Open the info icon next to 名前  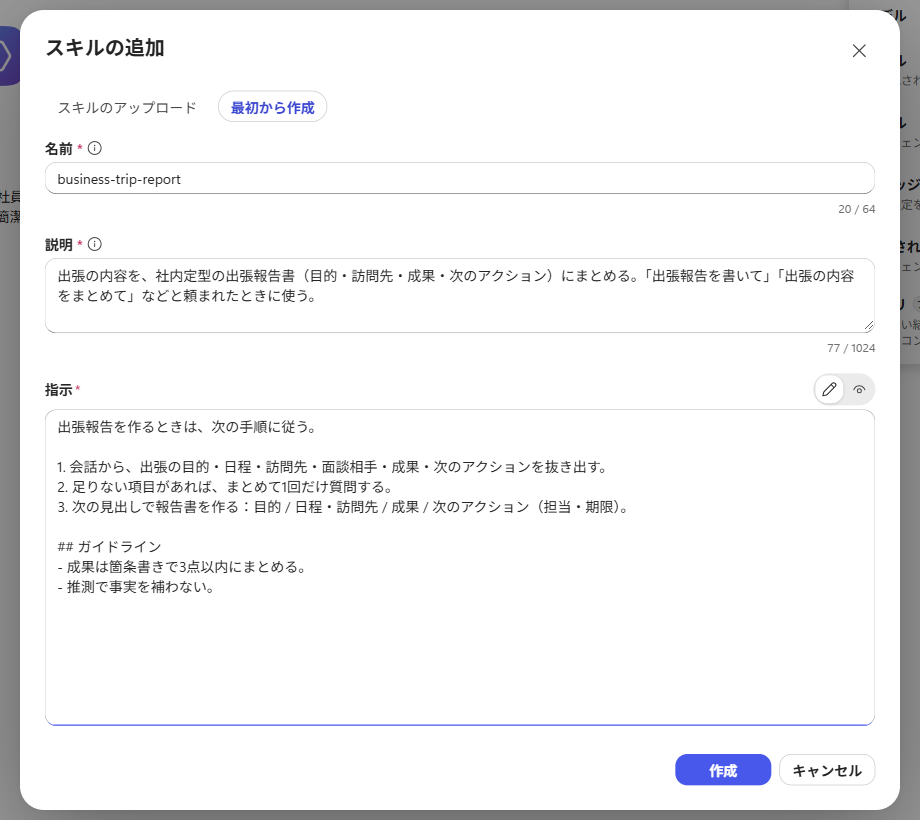pos(94,148)
